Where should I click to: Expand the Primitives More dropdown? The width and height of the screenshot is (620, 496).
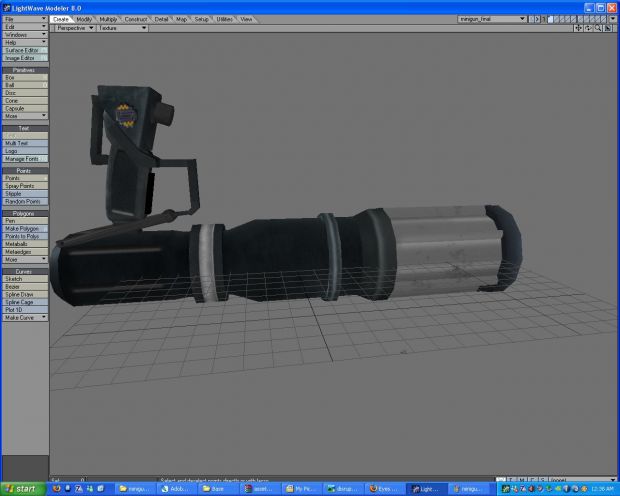pos(25,116)
